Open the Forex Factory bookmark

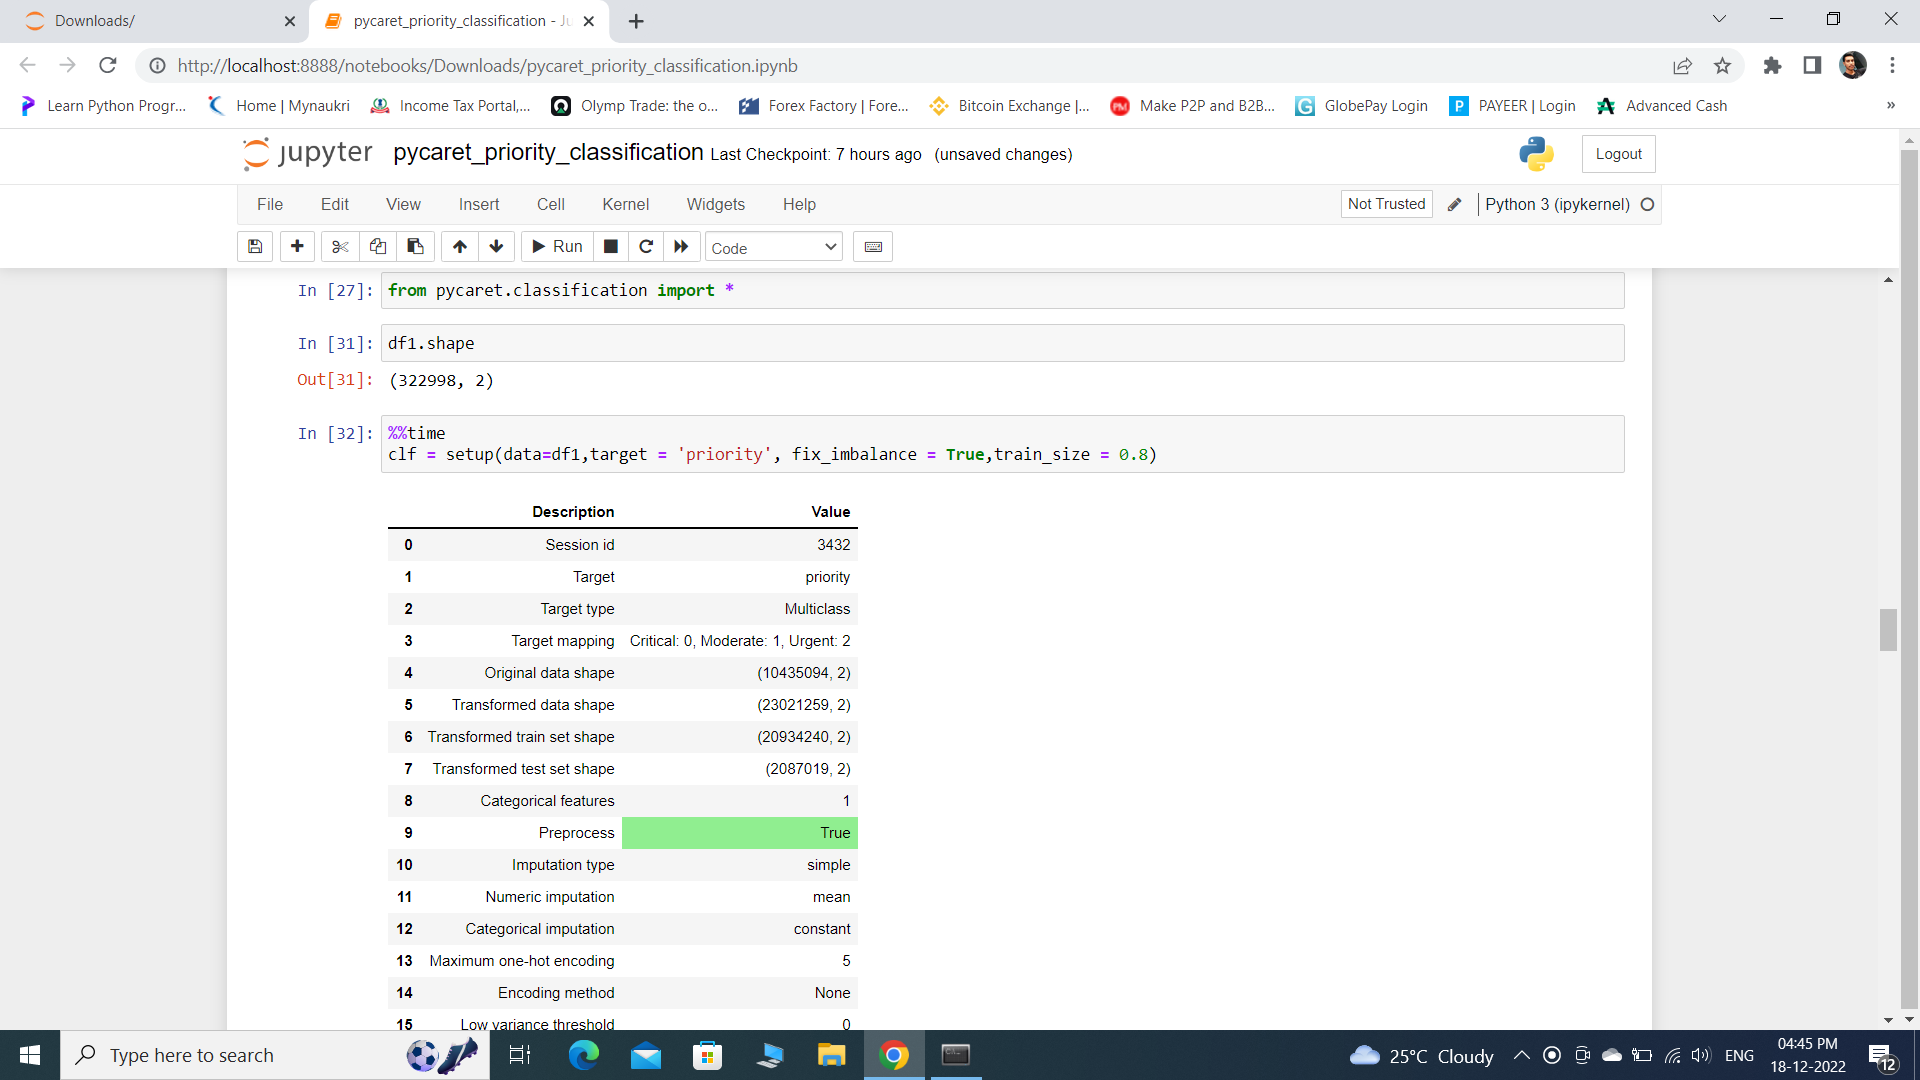[x=823, y=105]
